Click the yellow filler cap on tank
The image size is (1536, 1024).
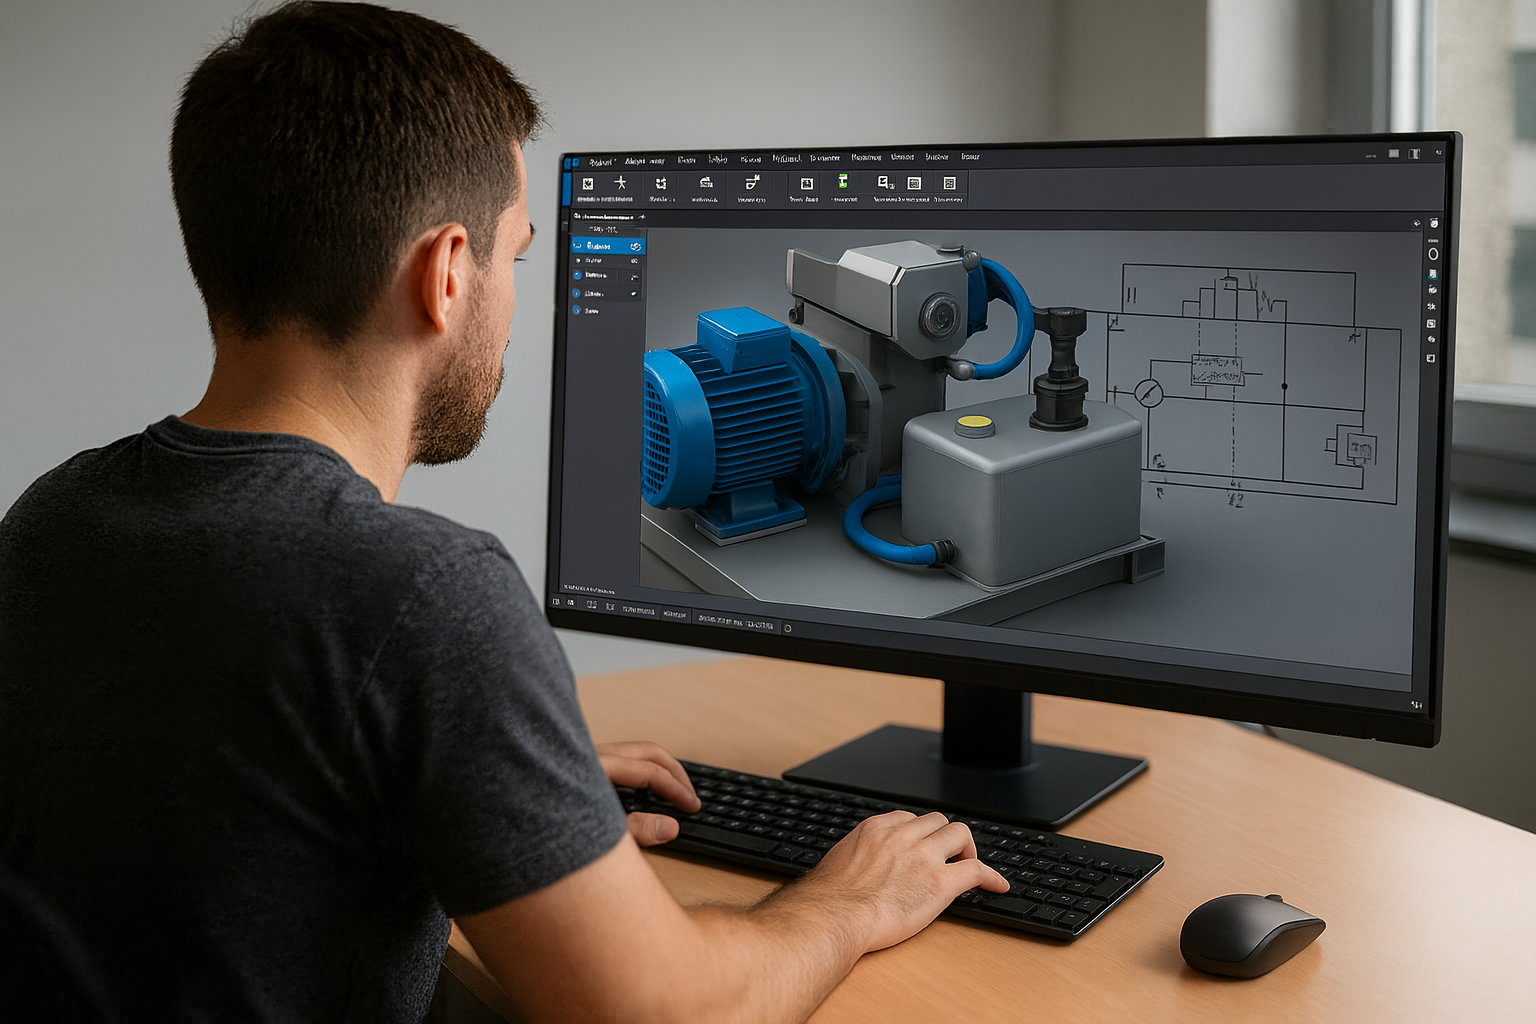pyautogui.click(x=973, y=423)
